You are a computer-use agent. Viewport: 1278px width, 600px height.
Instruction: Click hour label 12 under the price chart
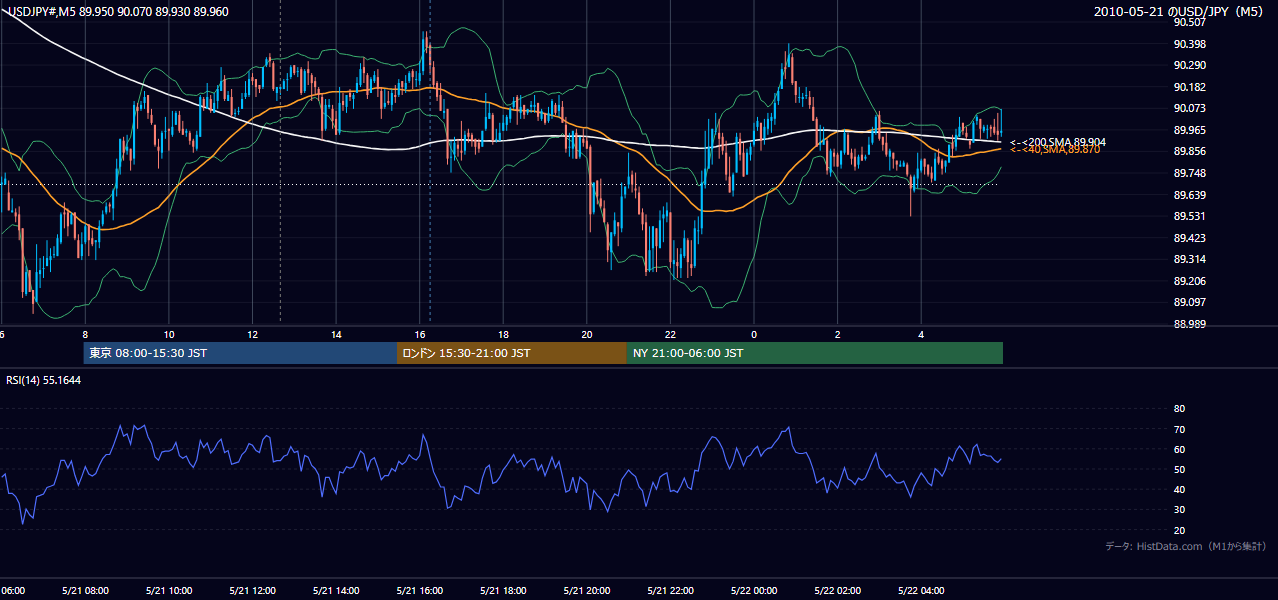[252, 335]
